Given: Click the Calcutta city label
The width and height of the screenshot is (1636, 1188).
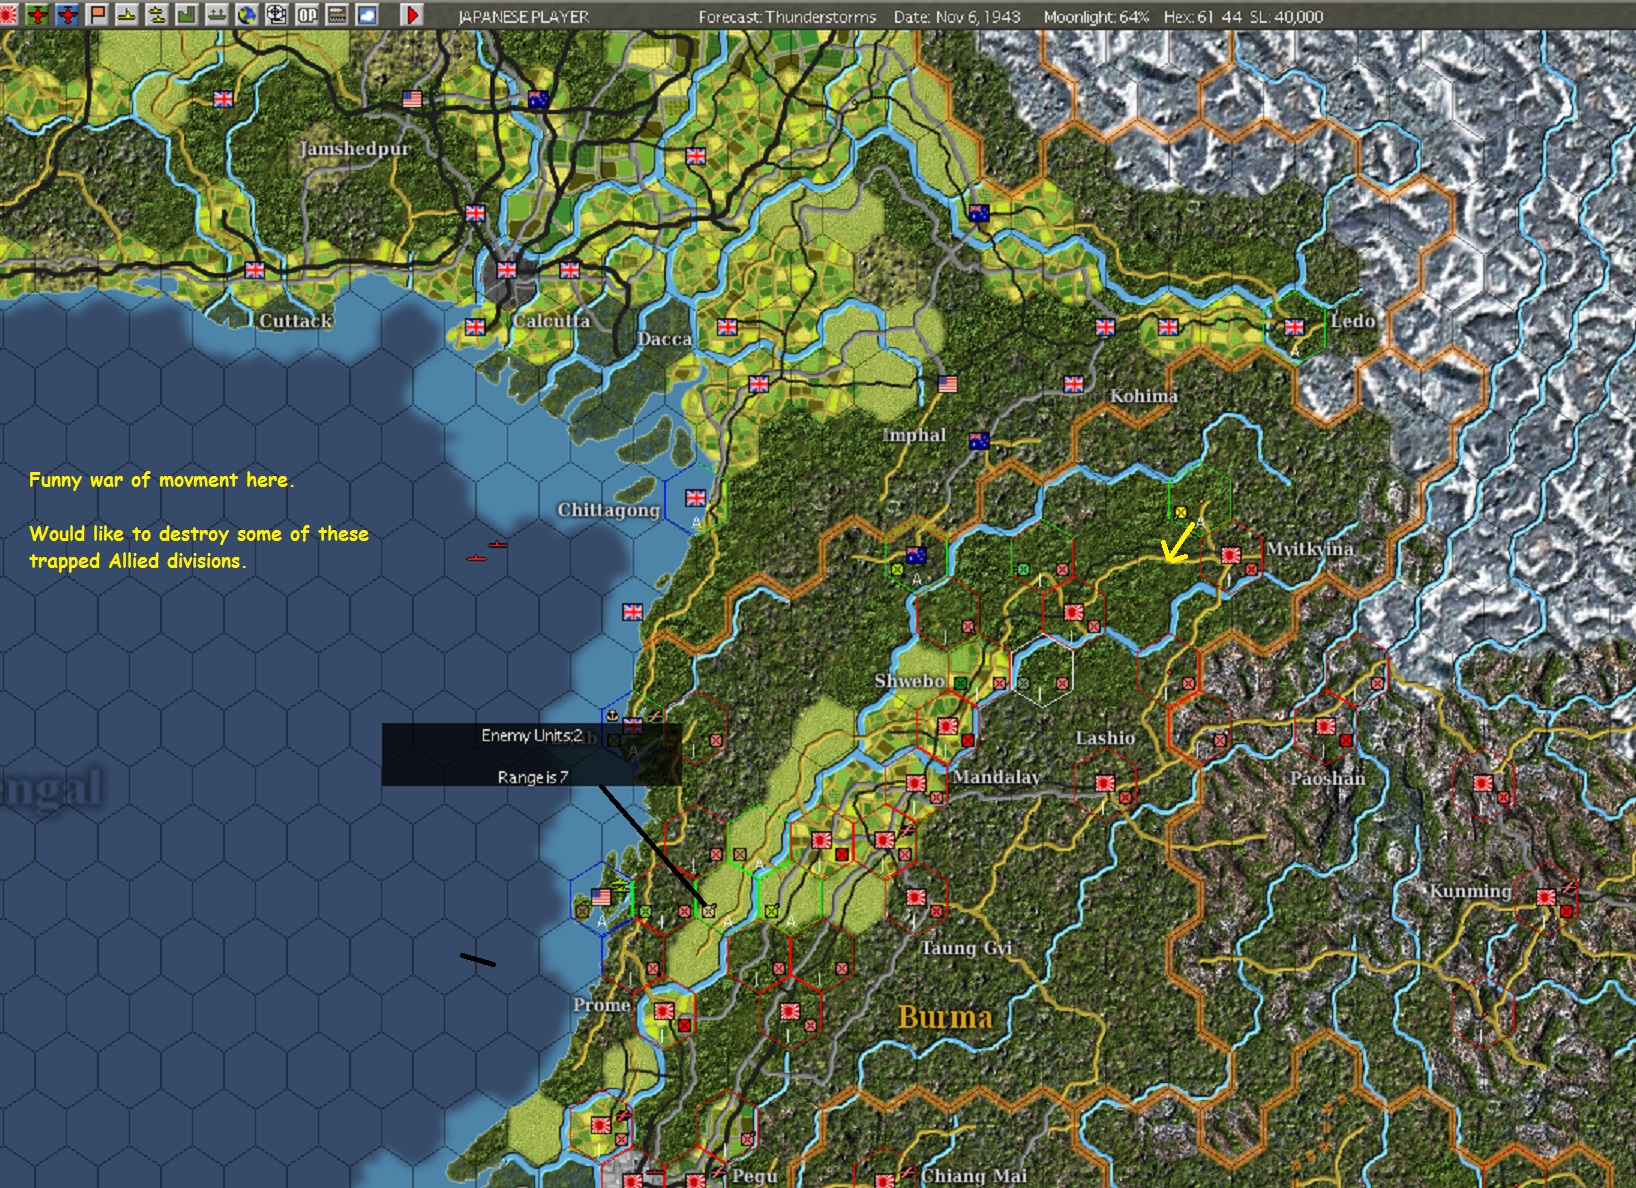Looking at the screenshot, I should (552, 321).
